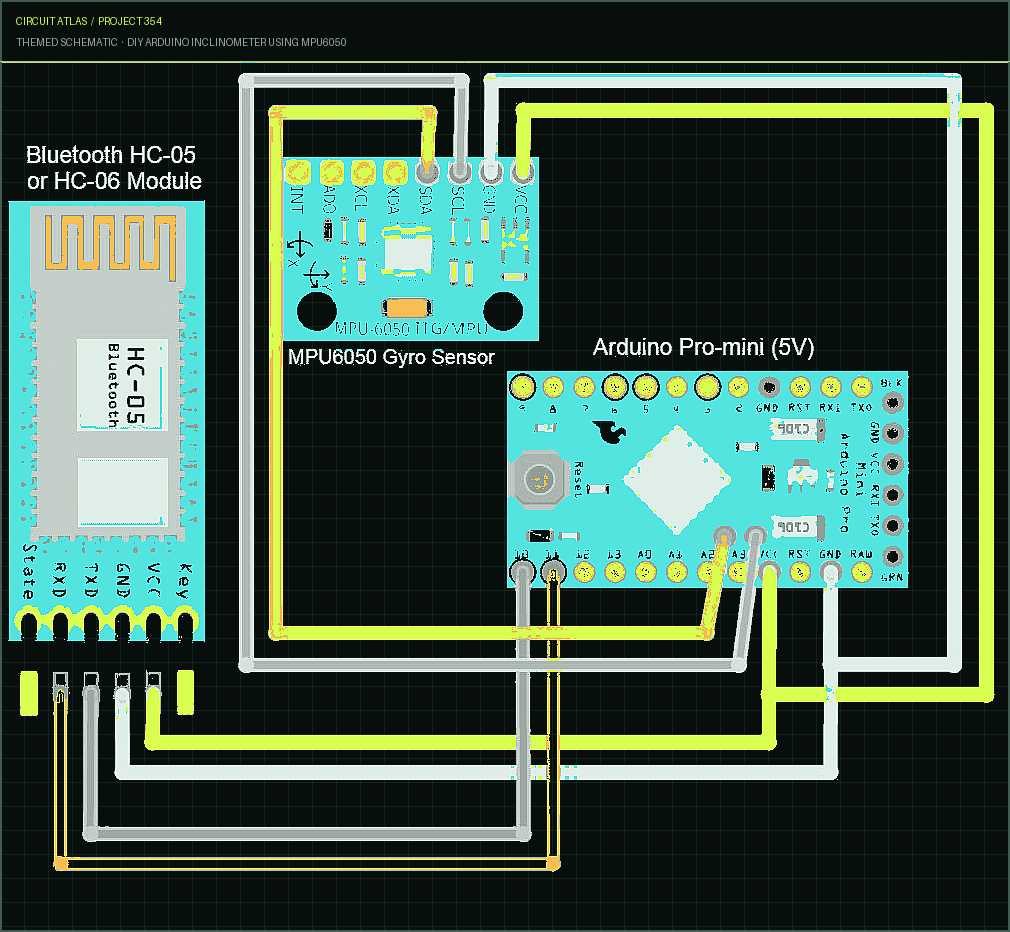
Task: Select Arduino digital pin 12
Action: coord(584,572)
